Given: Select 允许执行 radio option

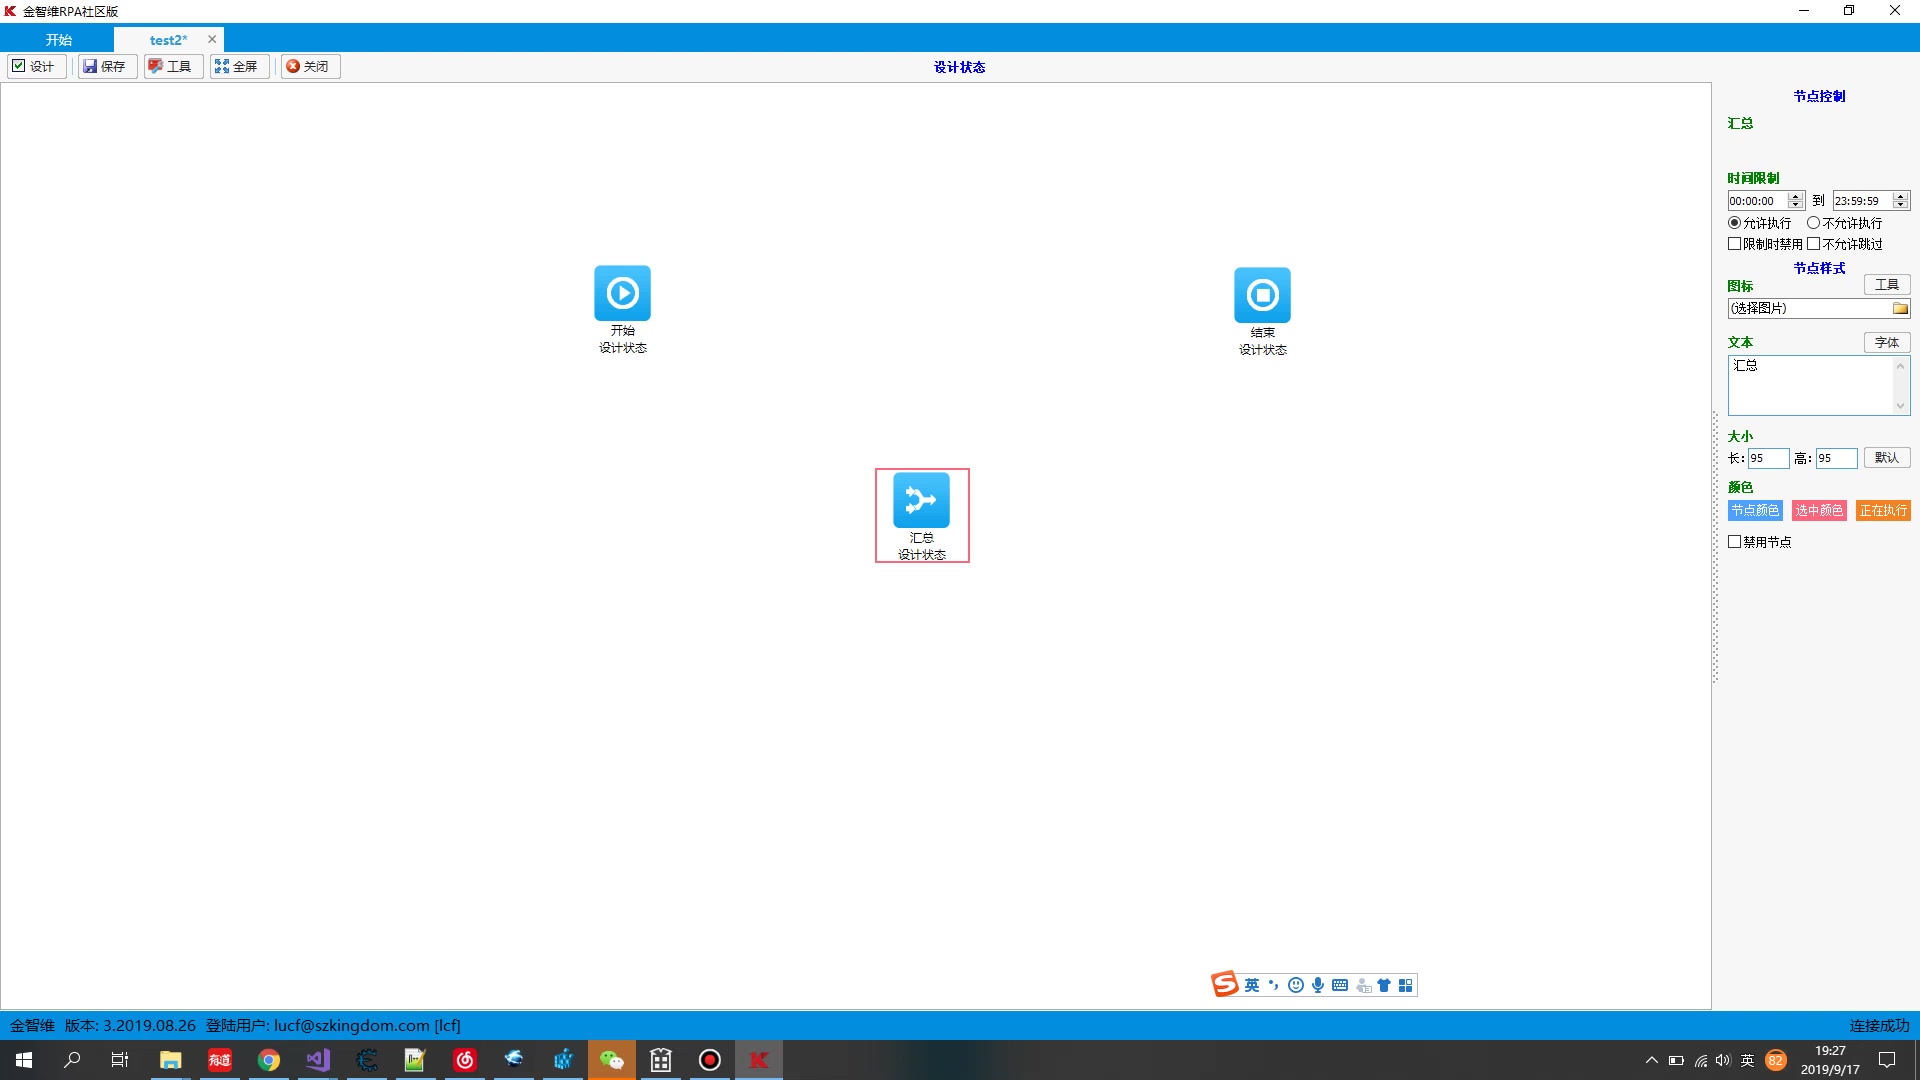Looking at the screenshot, I should (1759, 223).
